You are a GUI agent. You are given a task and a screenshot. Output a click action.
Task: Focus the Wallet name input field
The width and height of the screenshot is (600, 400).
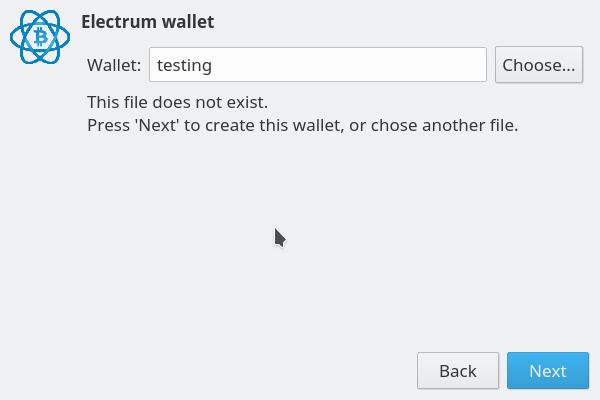(x=318, y=65)
